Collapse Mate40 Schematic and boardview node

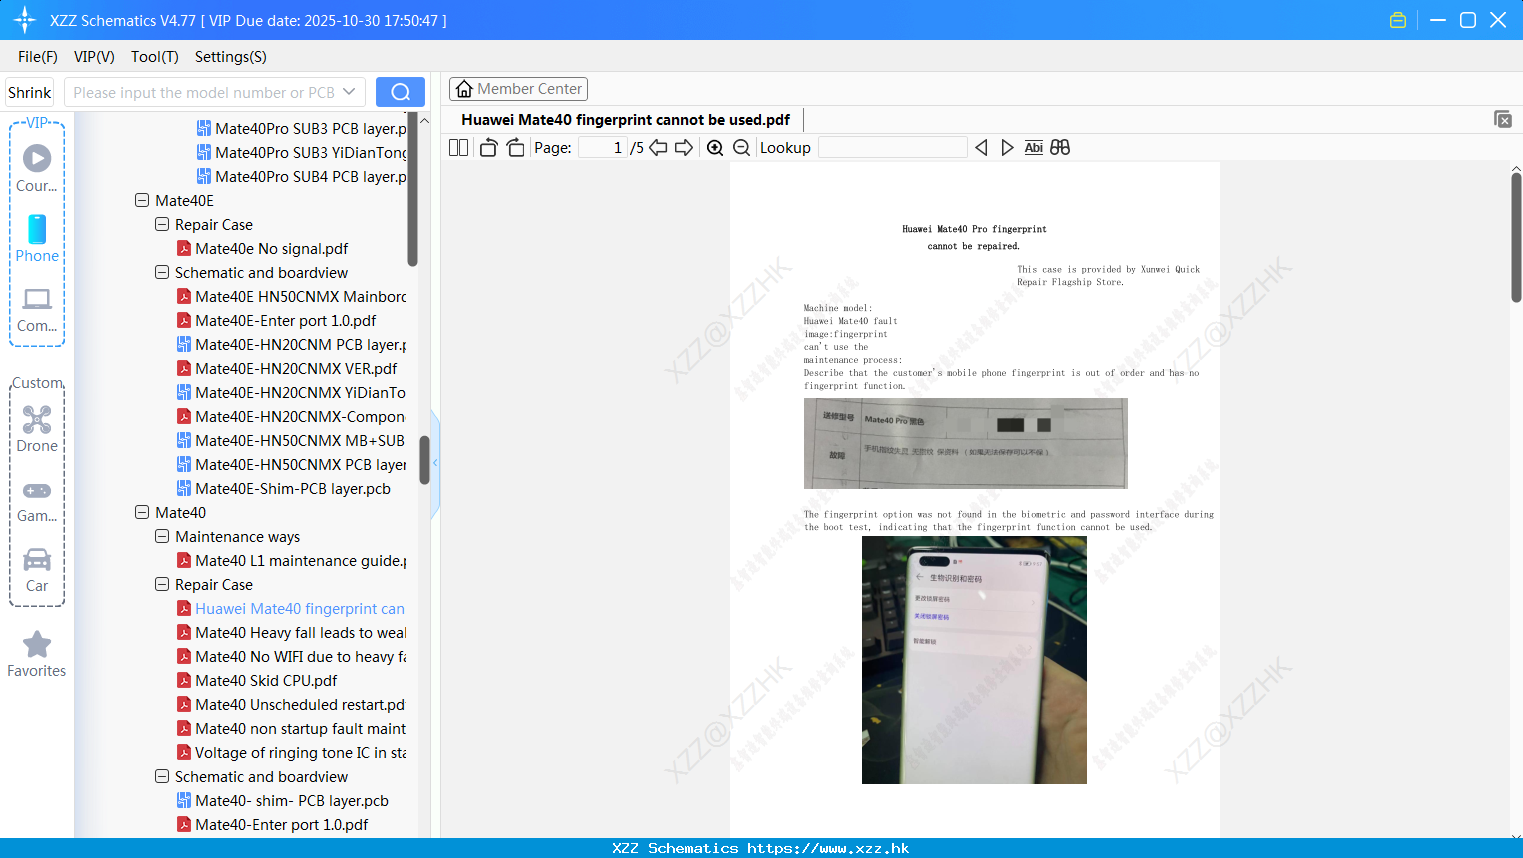point(162,776)
